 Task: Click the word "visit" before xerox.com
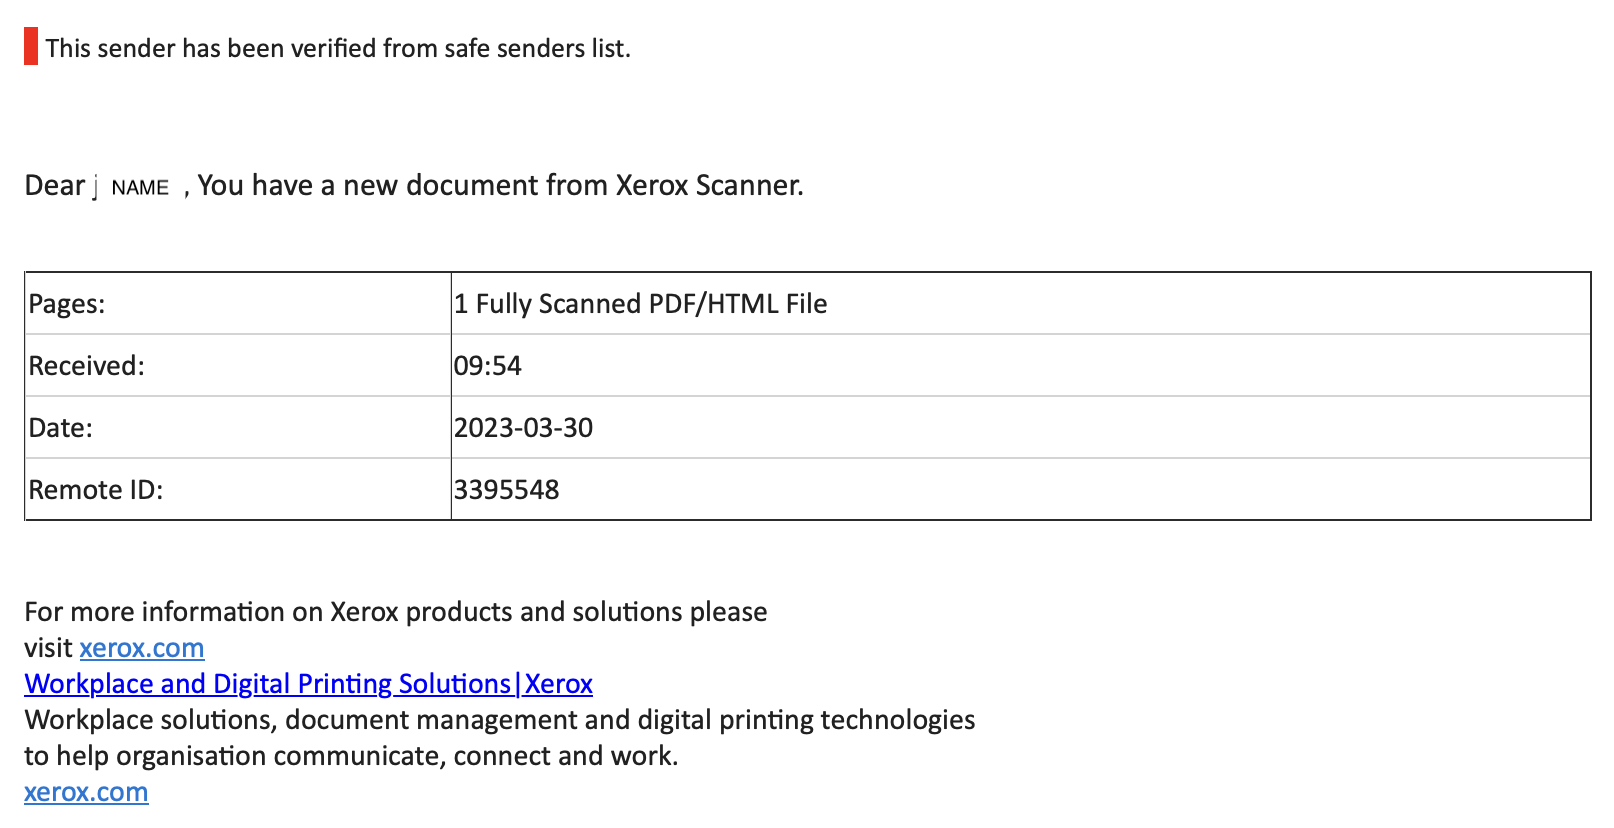click(48, 648)
